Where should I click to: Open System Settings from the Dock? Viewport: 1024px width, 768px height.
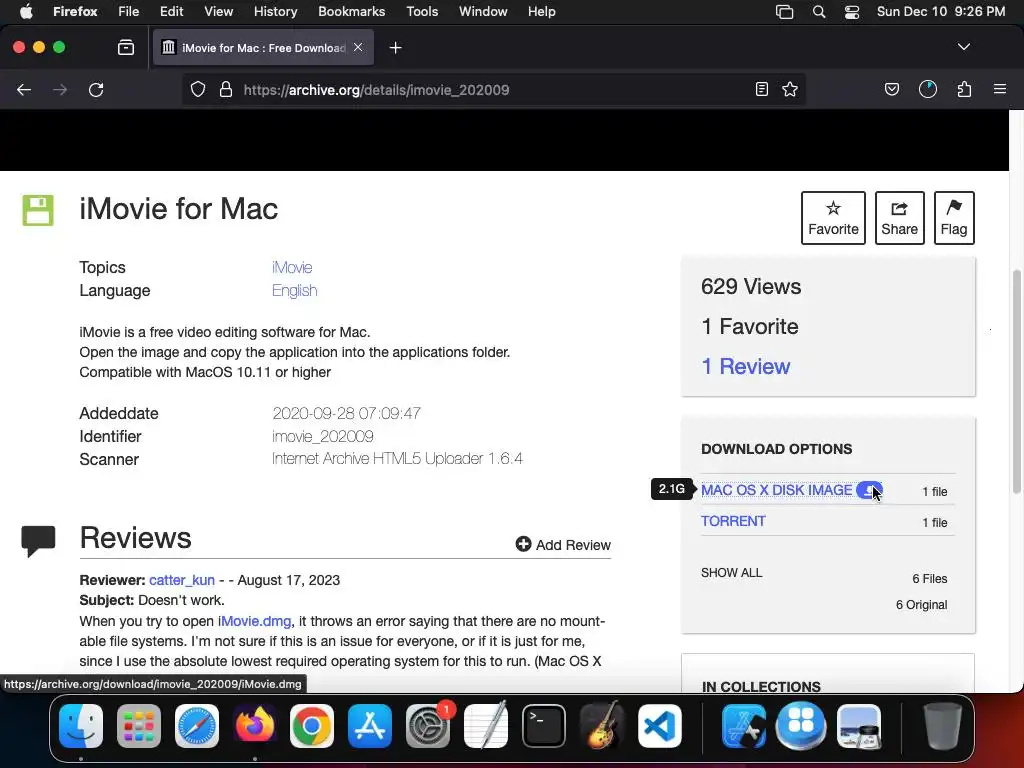pyautogui.click(x=428, y=726)
